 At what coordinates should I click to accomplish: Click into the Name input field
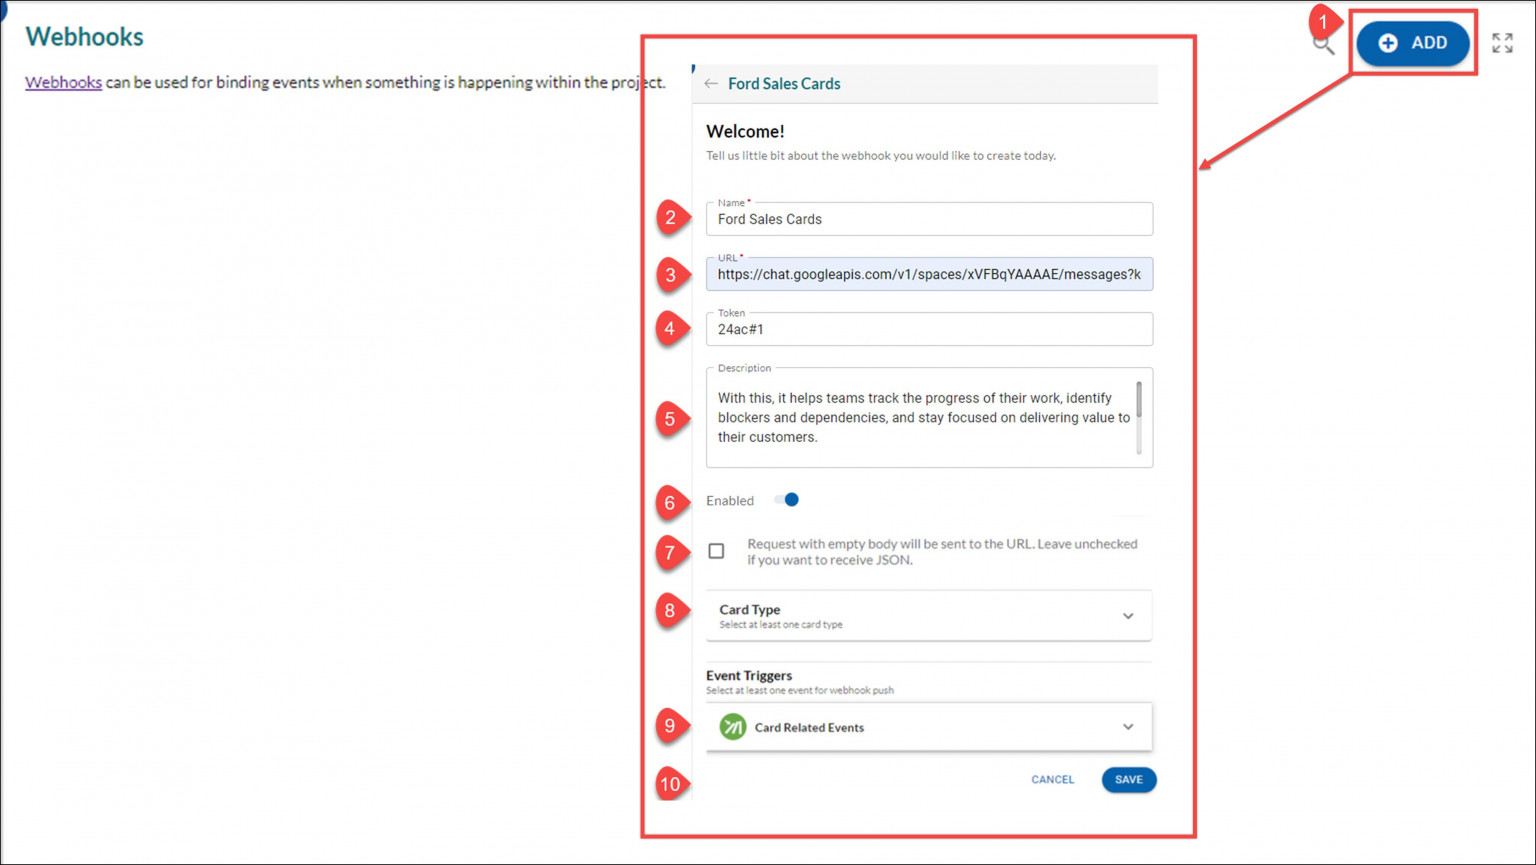(928, 220)
